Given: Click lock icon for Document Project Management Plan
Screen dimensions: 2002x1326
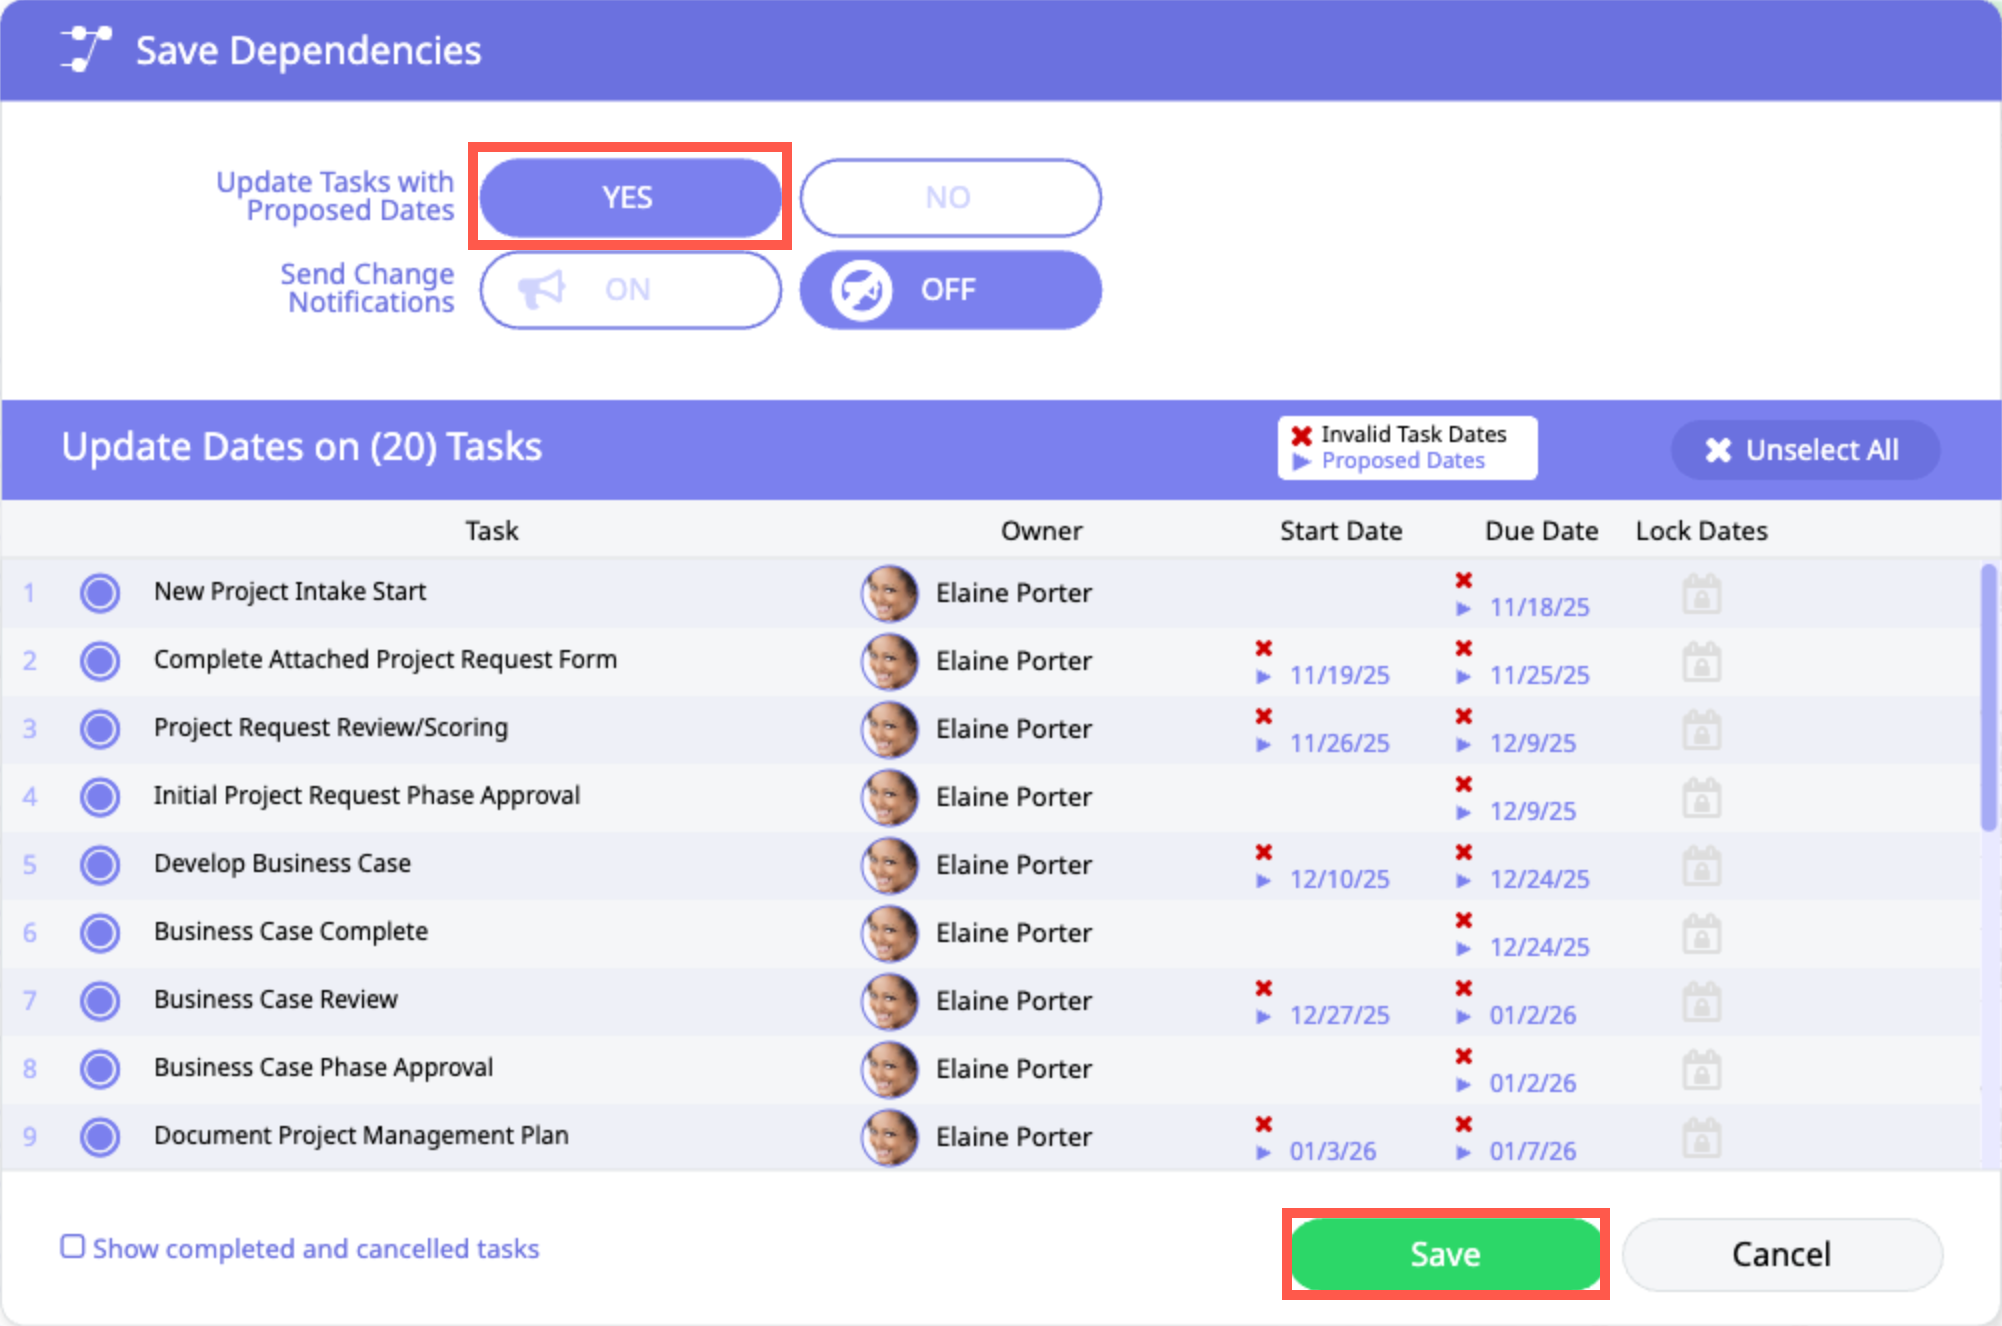Looking at the screenshot, I should (x=1701, y=1138).
